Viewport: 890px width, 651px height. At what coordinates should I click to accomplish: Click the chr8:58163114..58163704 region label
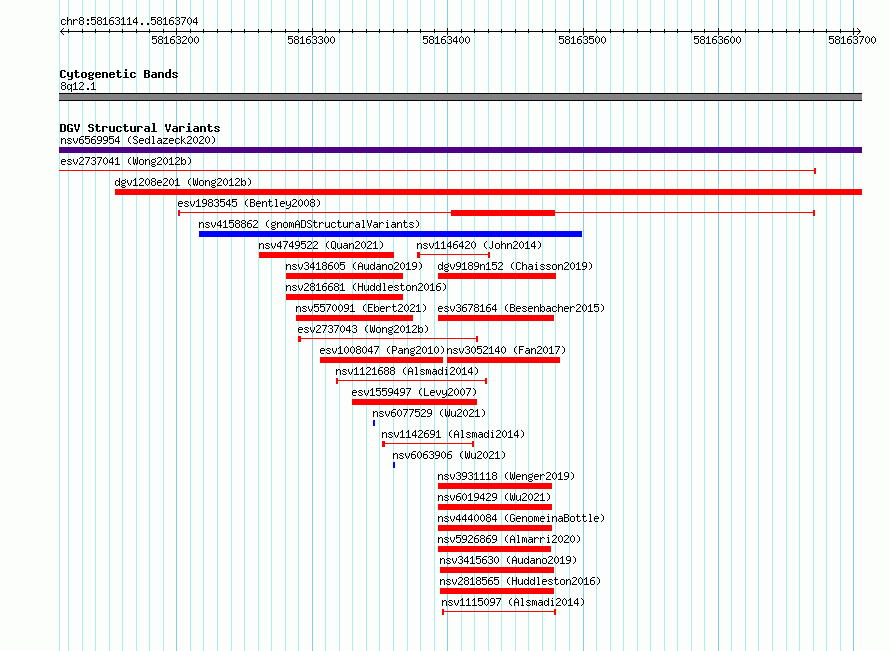click(129, 22)
